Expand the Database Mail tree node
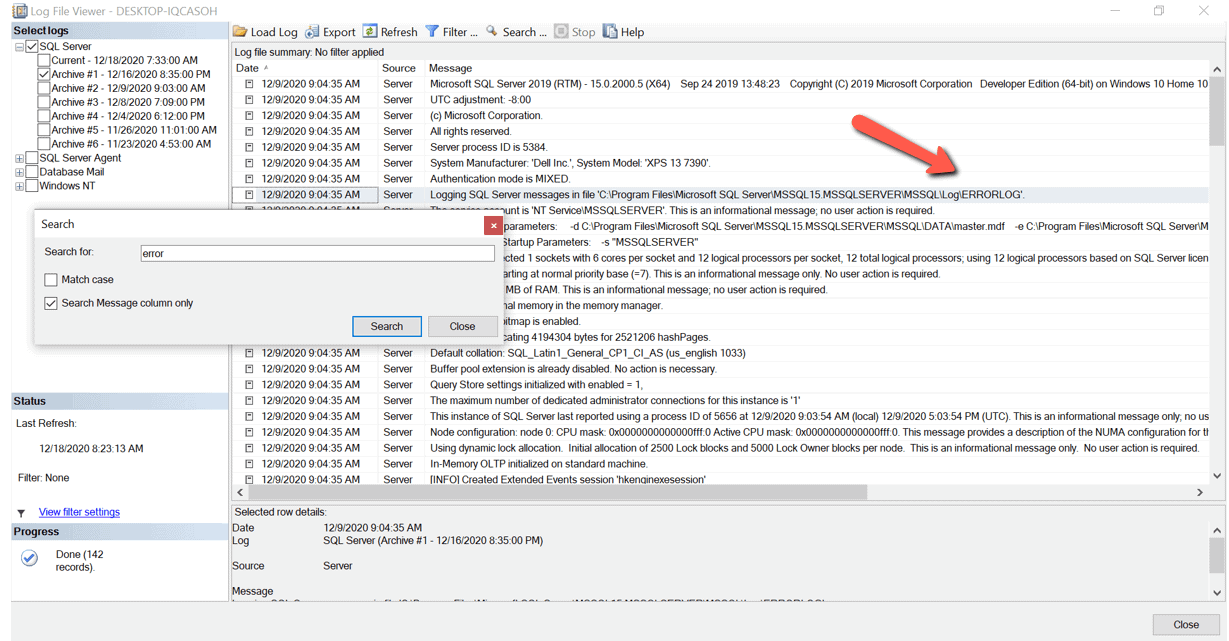Viewport: 1229px width, 641px height. tap(19, 173)
